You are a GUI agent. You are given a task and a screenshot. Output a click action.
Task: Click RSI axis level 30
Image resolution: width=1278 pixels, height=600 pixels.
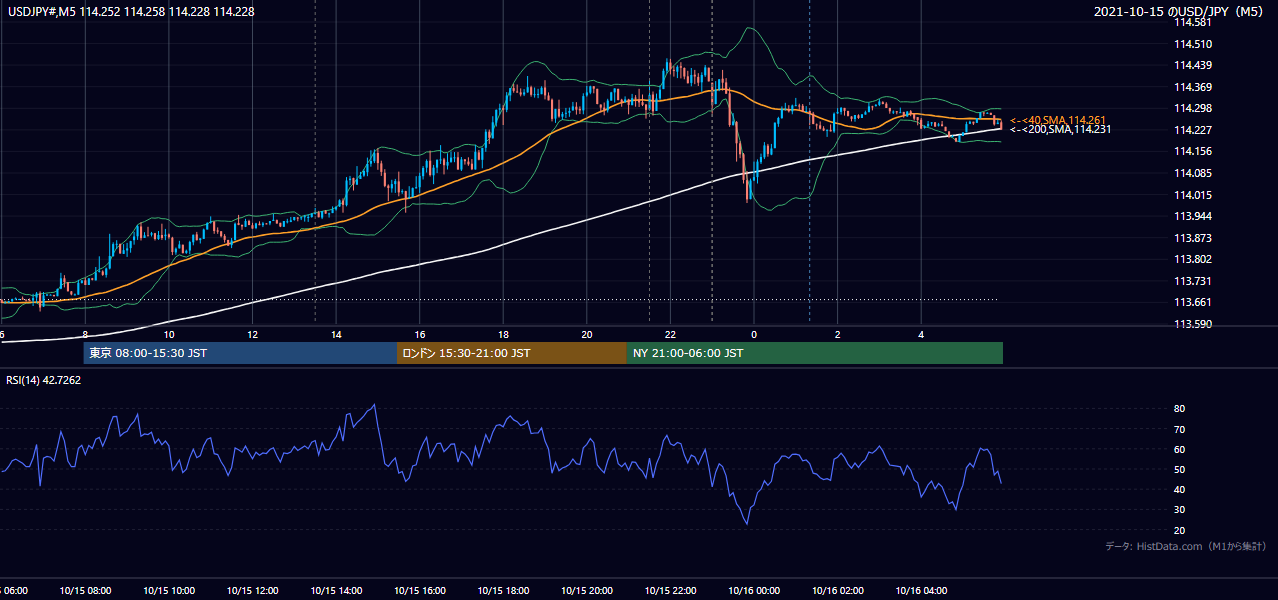pyautogui.click(x=1179, y=510)
